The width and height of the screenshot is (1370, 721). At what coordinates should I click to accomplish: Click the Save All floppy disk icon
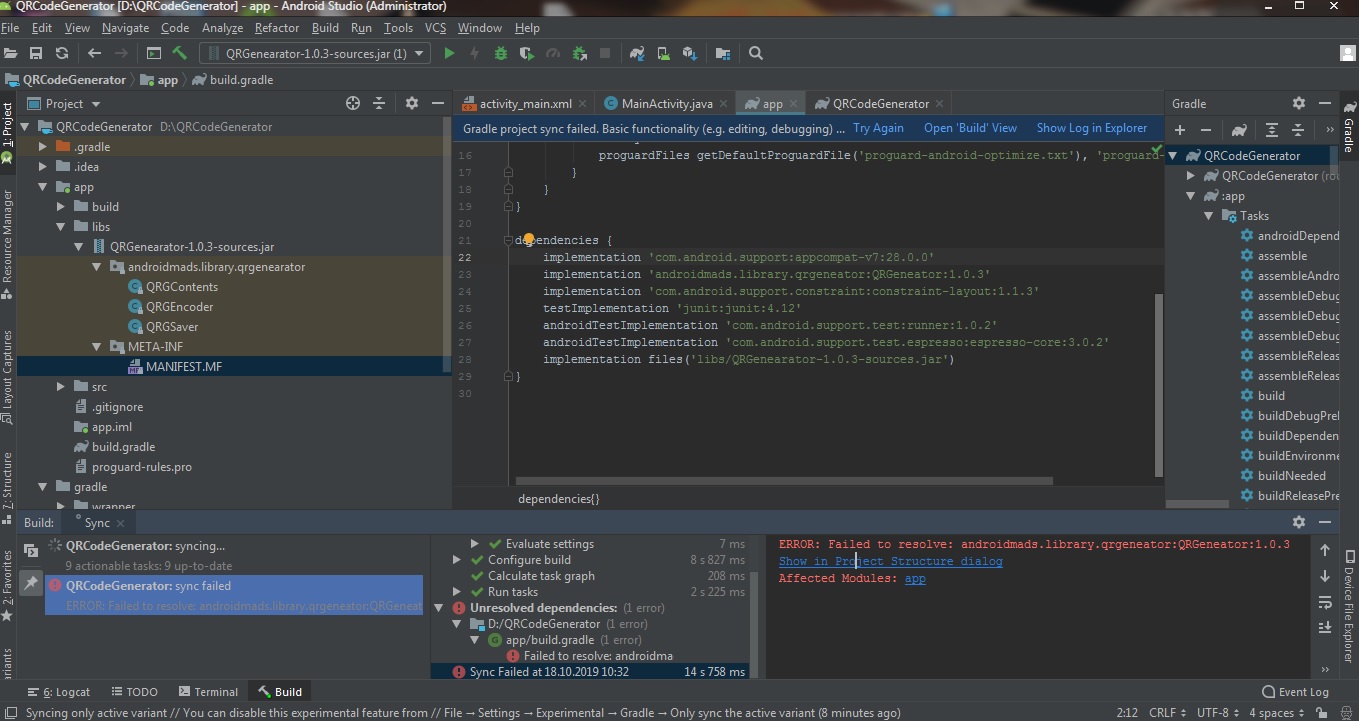click(36, 53)
